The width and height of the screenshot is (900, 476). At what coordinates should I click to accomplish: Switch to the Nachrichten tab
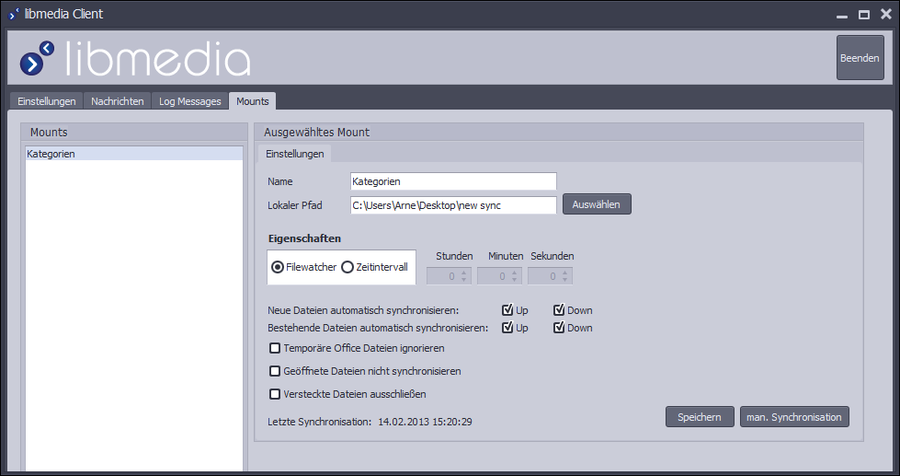pos(118,101)
